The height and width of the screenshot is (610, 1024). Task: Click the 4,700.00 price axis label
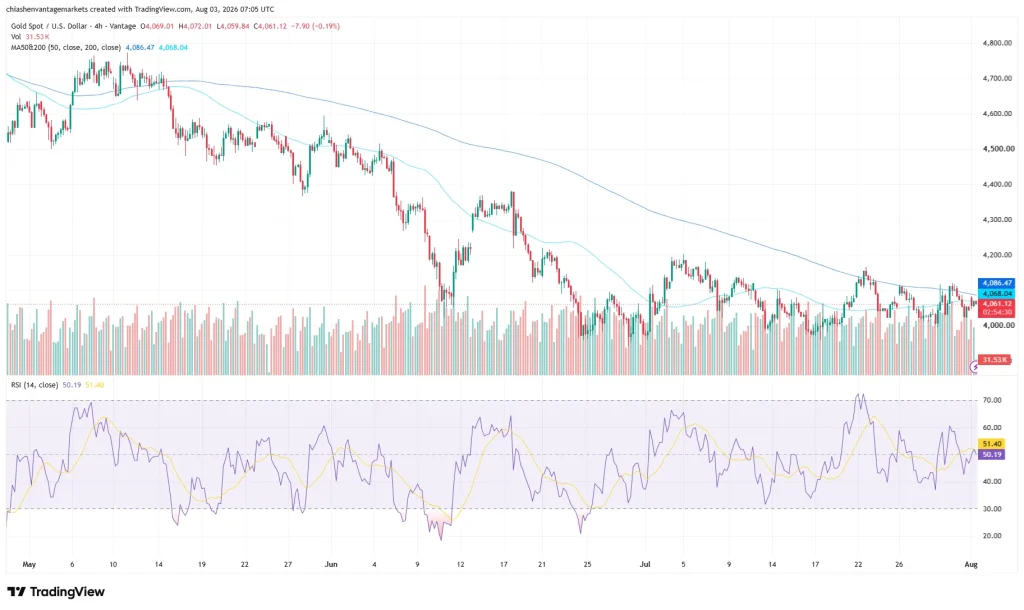[x=998, y=78]
